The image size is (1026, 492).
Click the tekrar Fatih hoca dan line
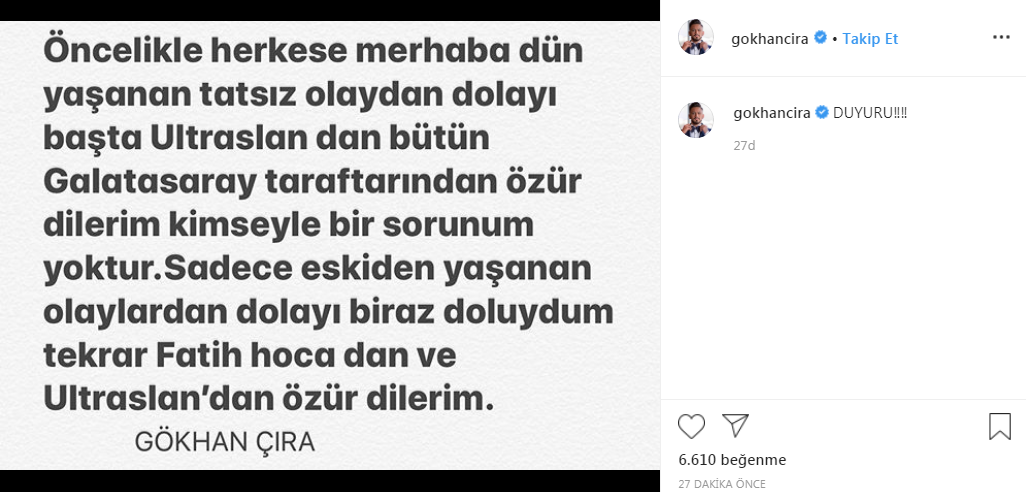point(249,356)
